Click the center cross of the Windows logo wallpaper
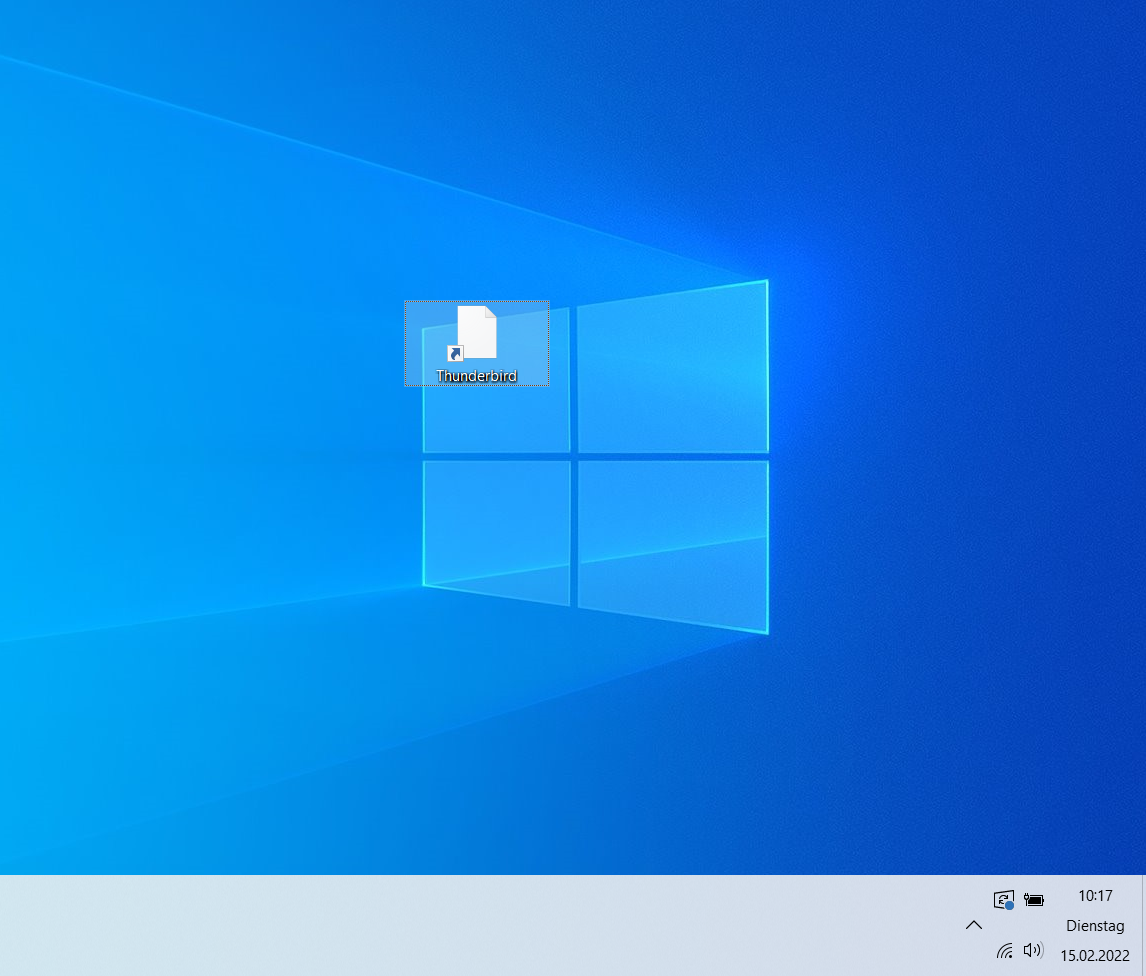The image size is (1146, 976). click(574, 456)
